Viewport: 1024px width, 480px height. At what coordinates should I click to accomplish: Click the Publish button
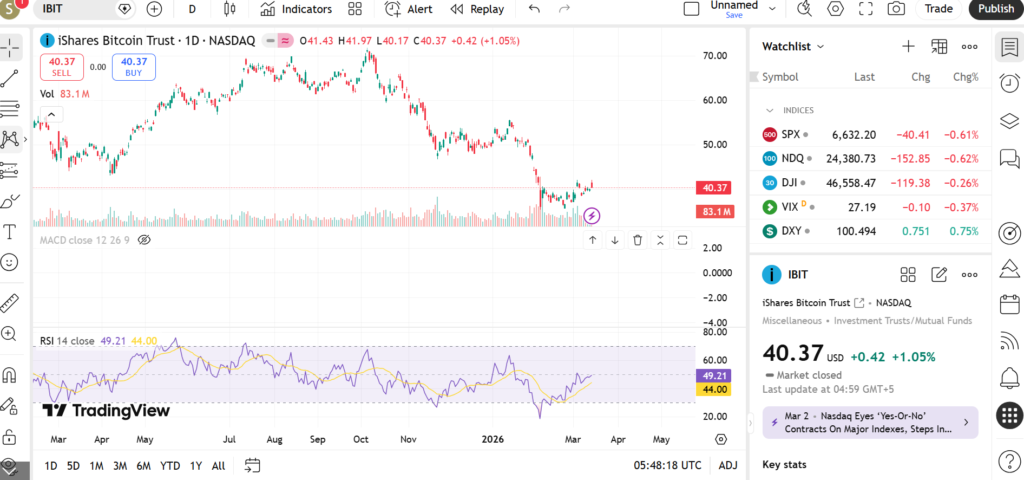point(995,9)
